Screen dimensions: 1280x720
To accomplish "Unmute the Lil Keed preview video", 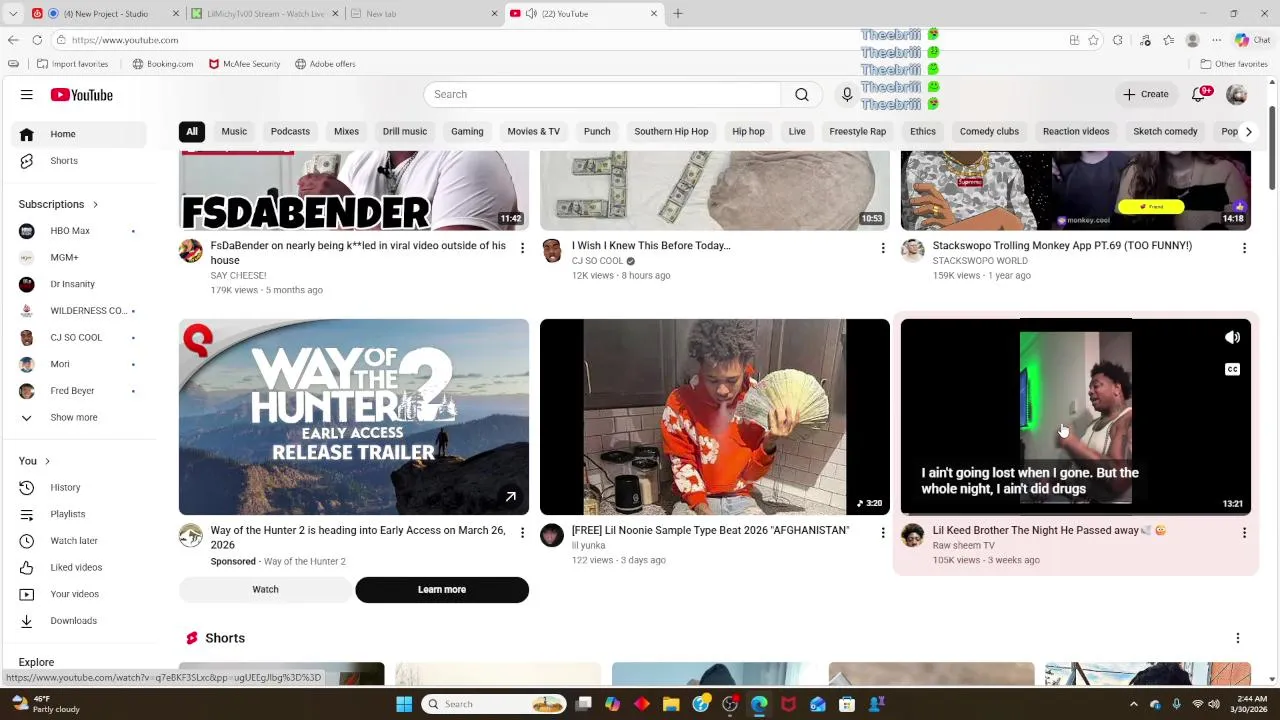I will tap(1233, 338).
